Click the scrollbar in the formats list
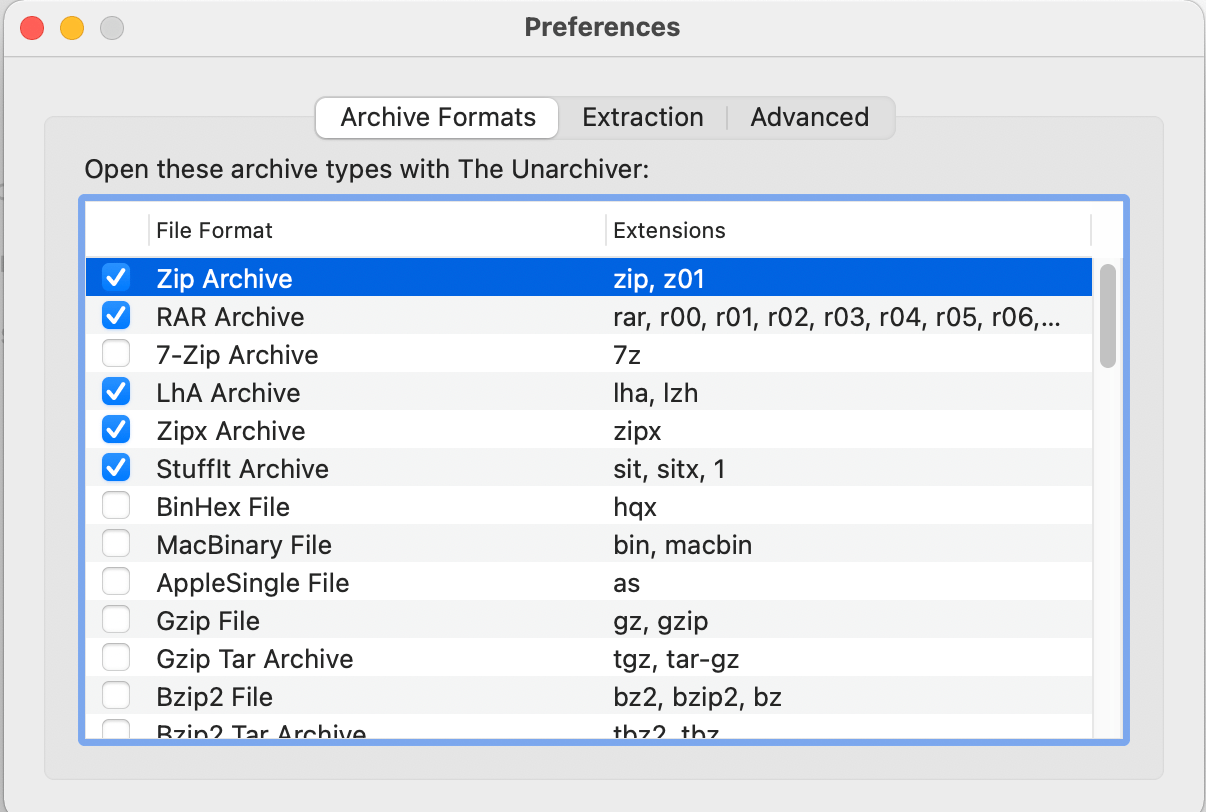1206x812 pixels. click(x=1108, y=310)
